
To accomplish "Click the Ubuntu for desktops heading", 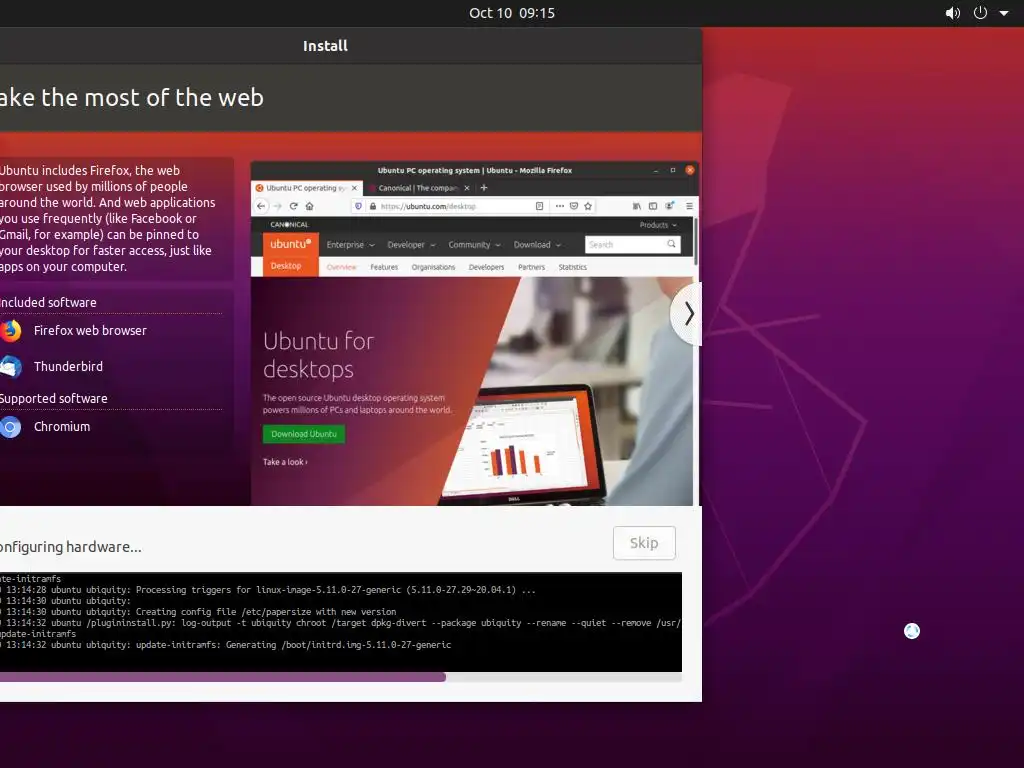I will coord(319,355).
